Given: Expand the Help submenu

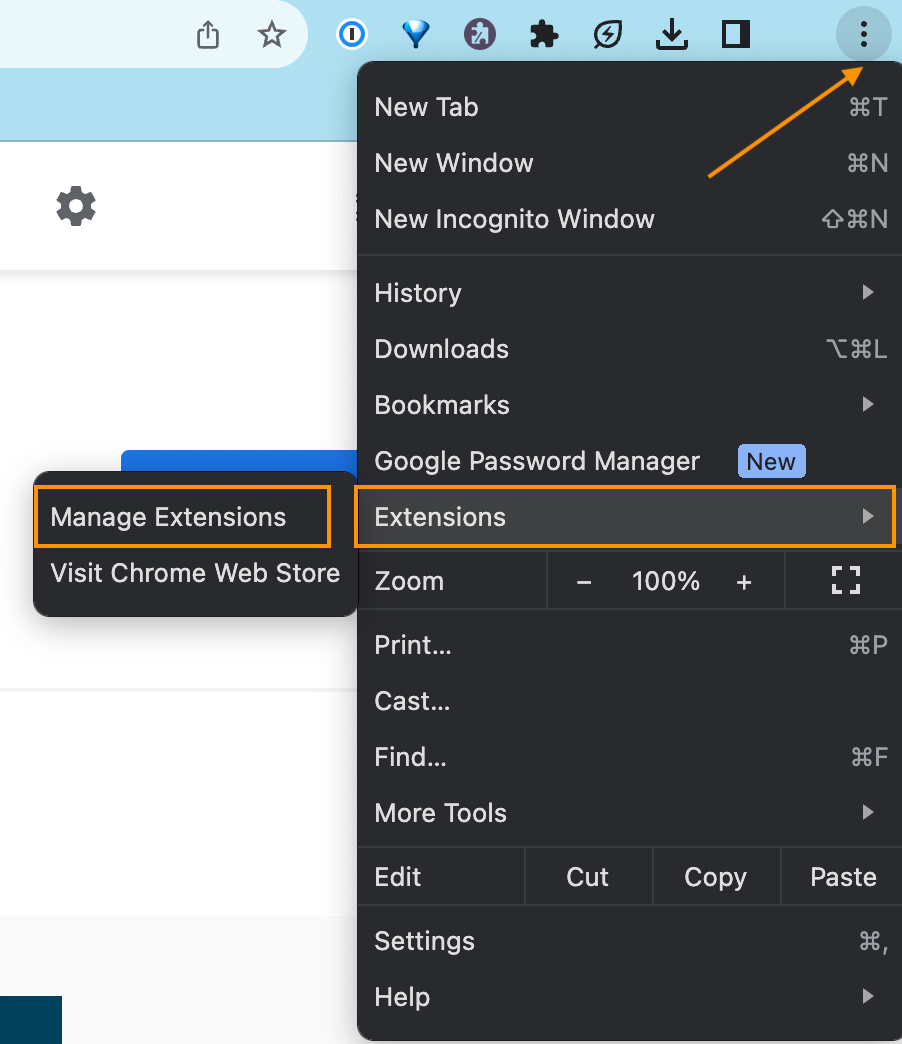Looking at the screenshot, I should pyautogui.click(x=630, y=997).
